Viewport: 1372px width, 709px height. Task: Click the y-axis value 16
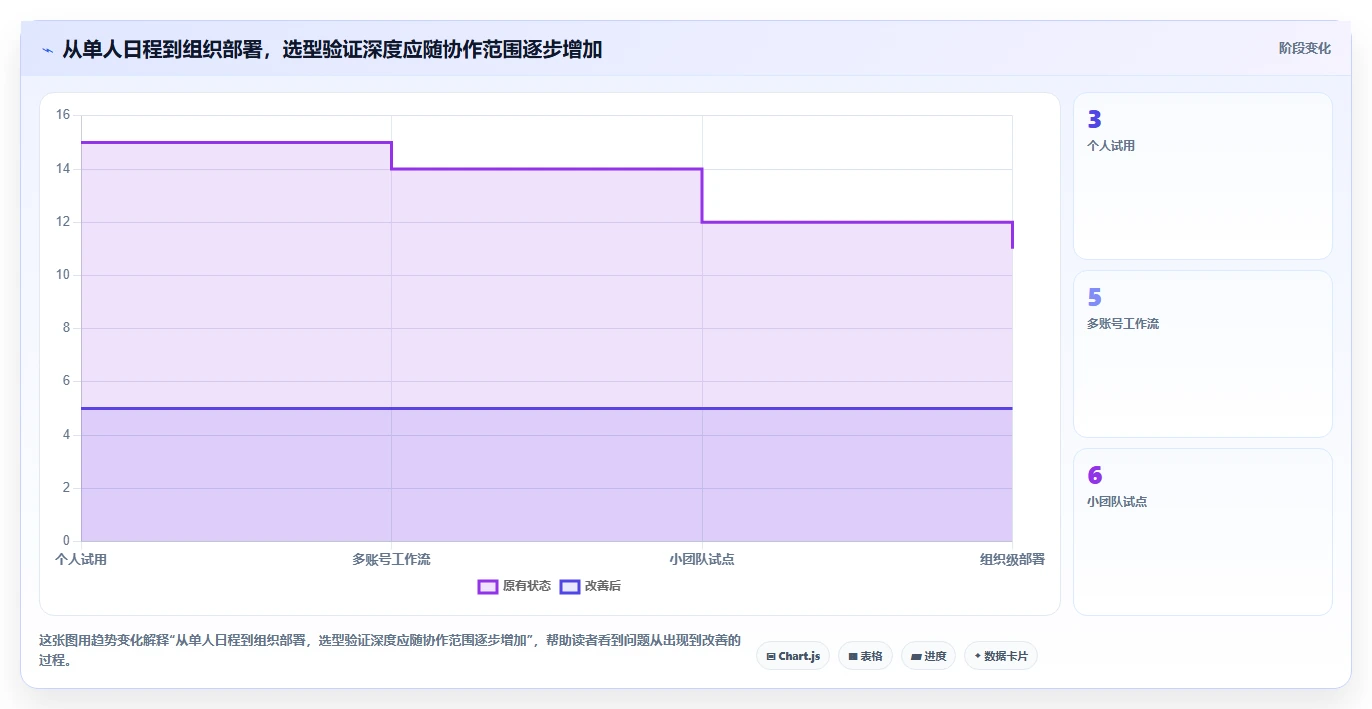point(63,115)
